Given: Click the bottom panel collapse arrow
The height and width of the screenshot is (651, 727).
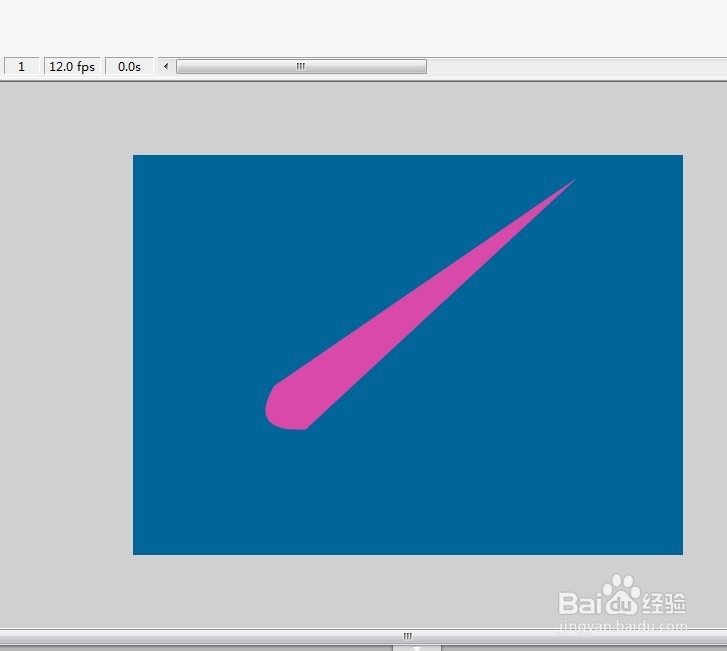Looking at the screenshot, I should (417, 648).
